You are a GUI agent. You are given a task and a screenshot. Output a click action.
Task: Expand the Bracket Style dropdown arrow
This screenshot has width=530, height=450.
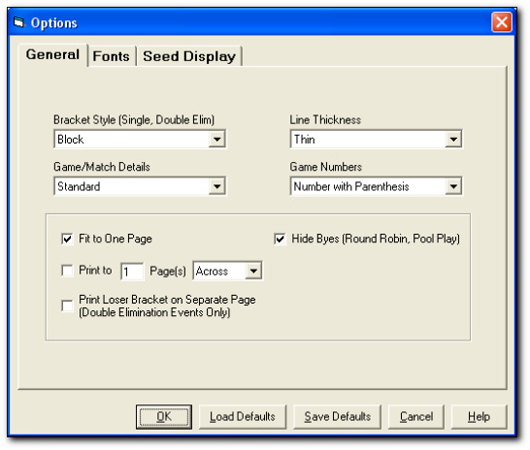[x=217, y=139]
